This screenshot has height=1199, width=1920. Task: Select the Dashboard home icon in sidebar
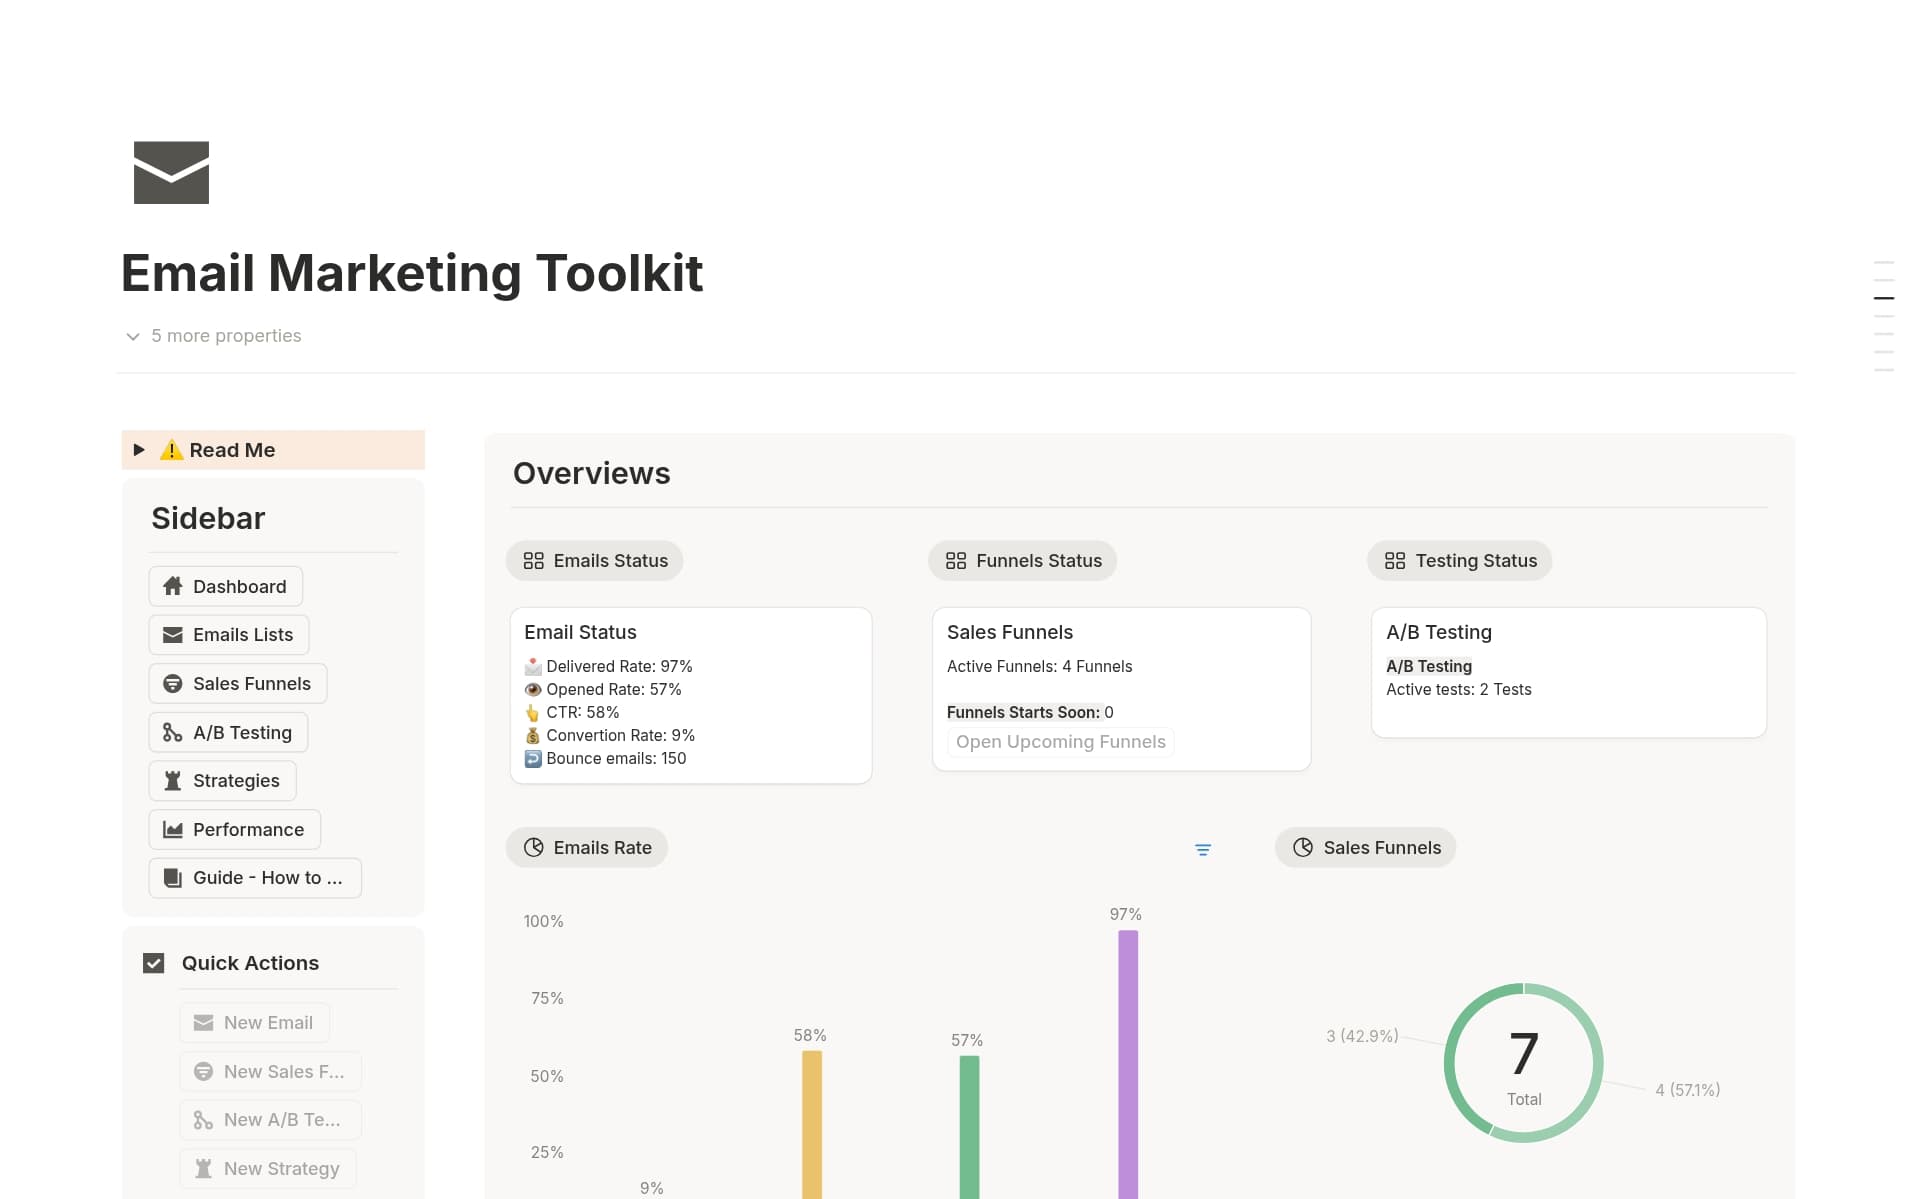(x=172, y=586)
